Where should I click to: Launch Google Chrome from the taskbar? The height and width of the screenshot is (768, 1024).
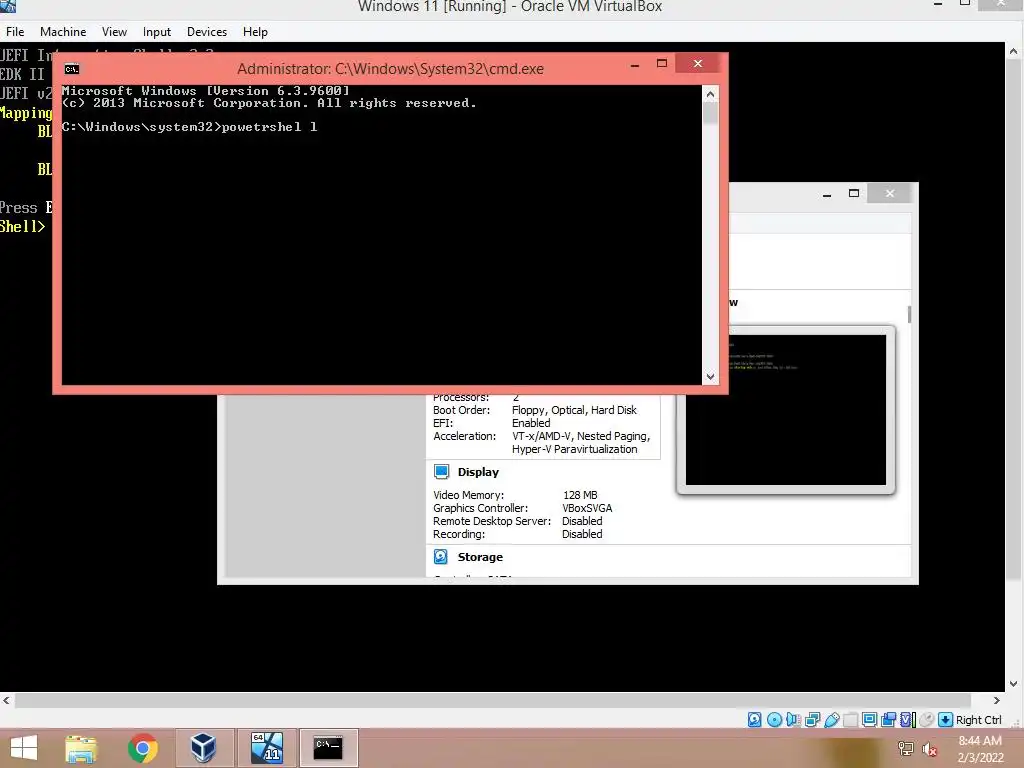(142, 748)
